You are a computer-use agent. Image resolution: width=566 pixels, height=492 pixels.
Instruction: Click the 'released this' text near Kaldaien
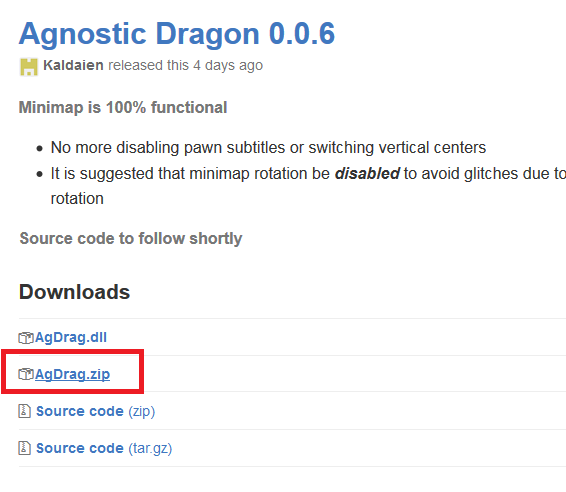coord(148,65)
